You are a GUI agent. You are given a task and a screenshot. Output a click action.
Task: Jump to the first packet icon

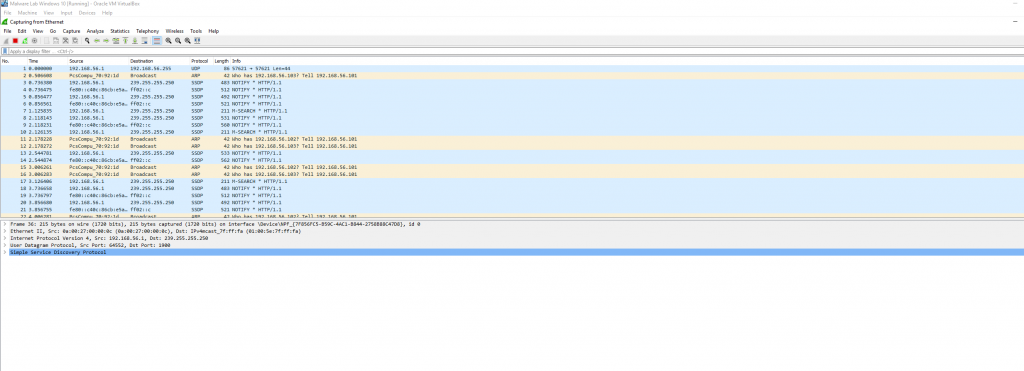tap(125, 40)
